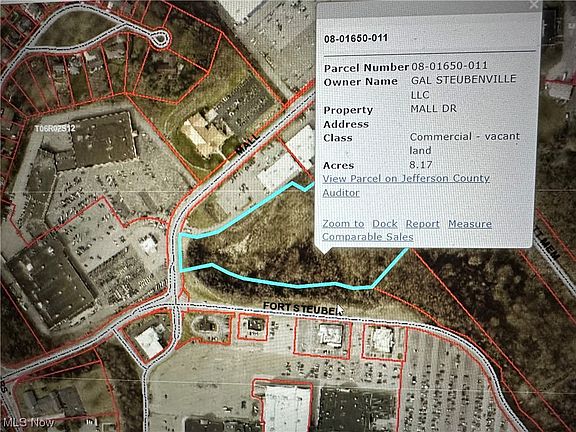The height and width of the screenshot is (432, 576).
Task: Click the T06R02S12 section label
Action: (55, 129)
